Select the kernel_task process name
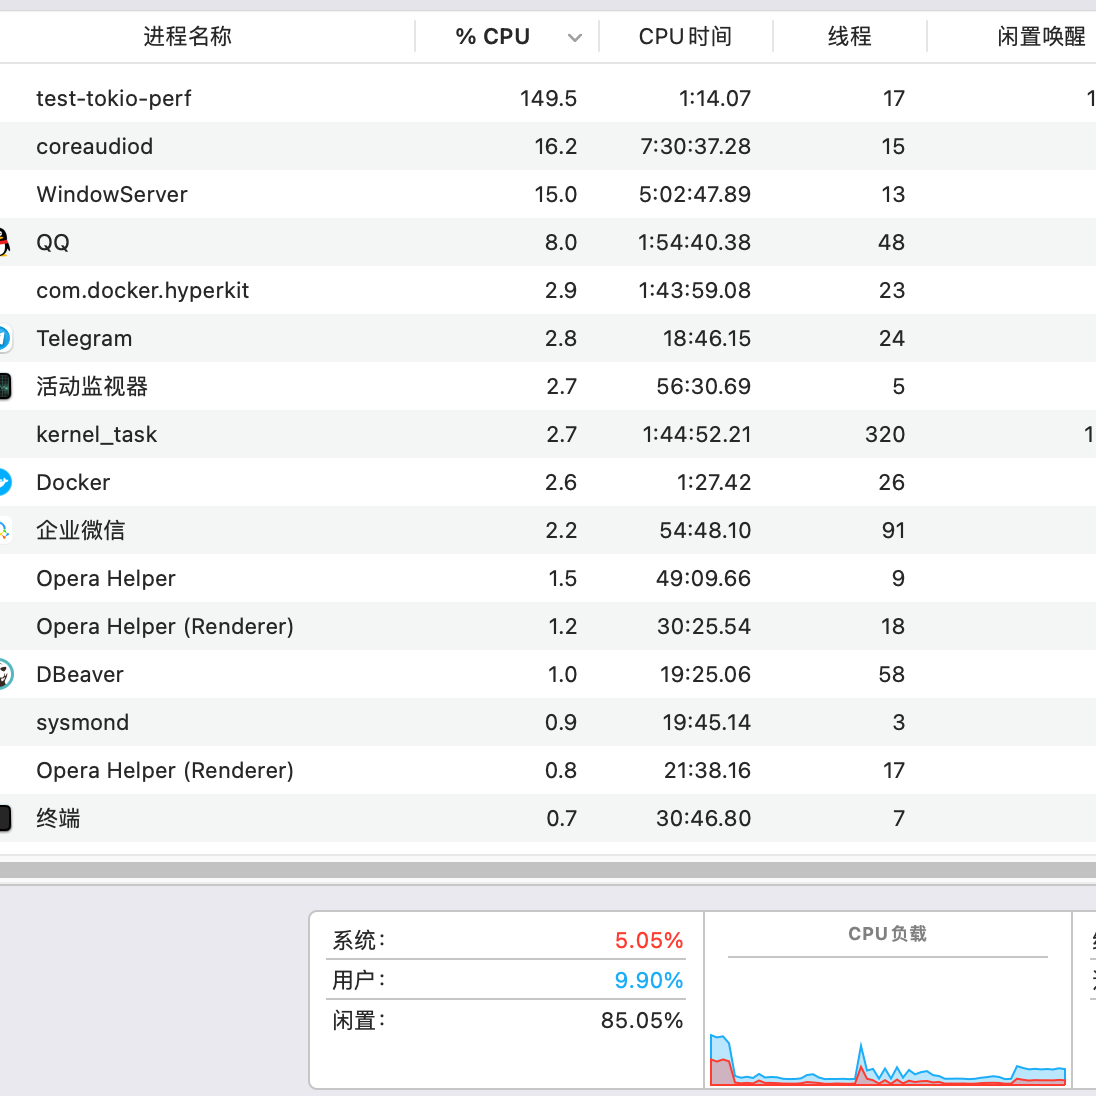The height and width of the screenshot is (1096, 1096). point(96,435)
